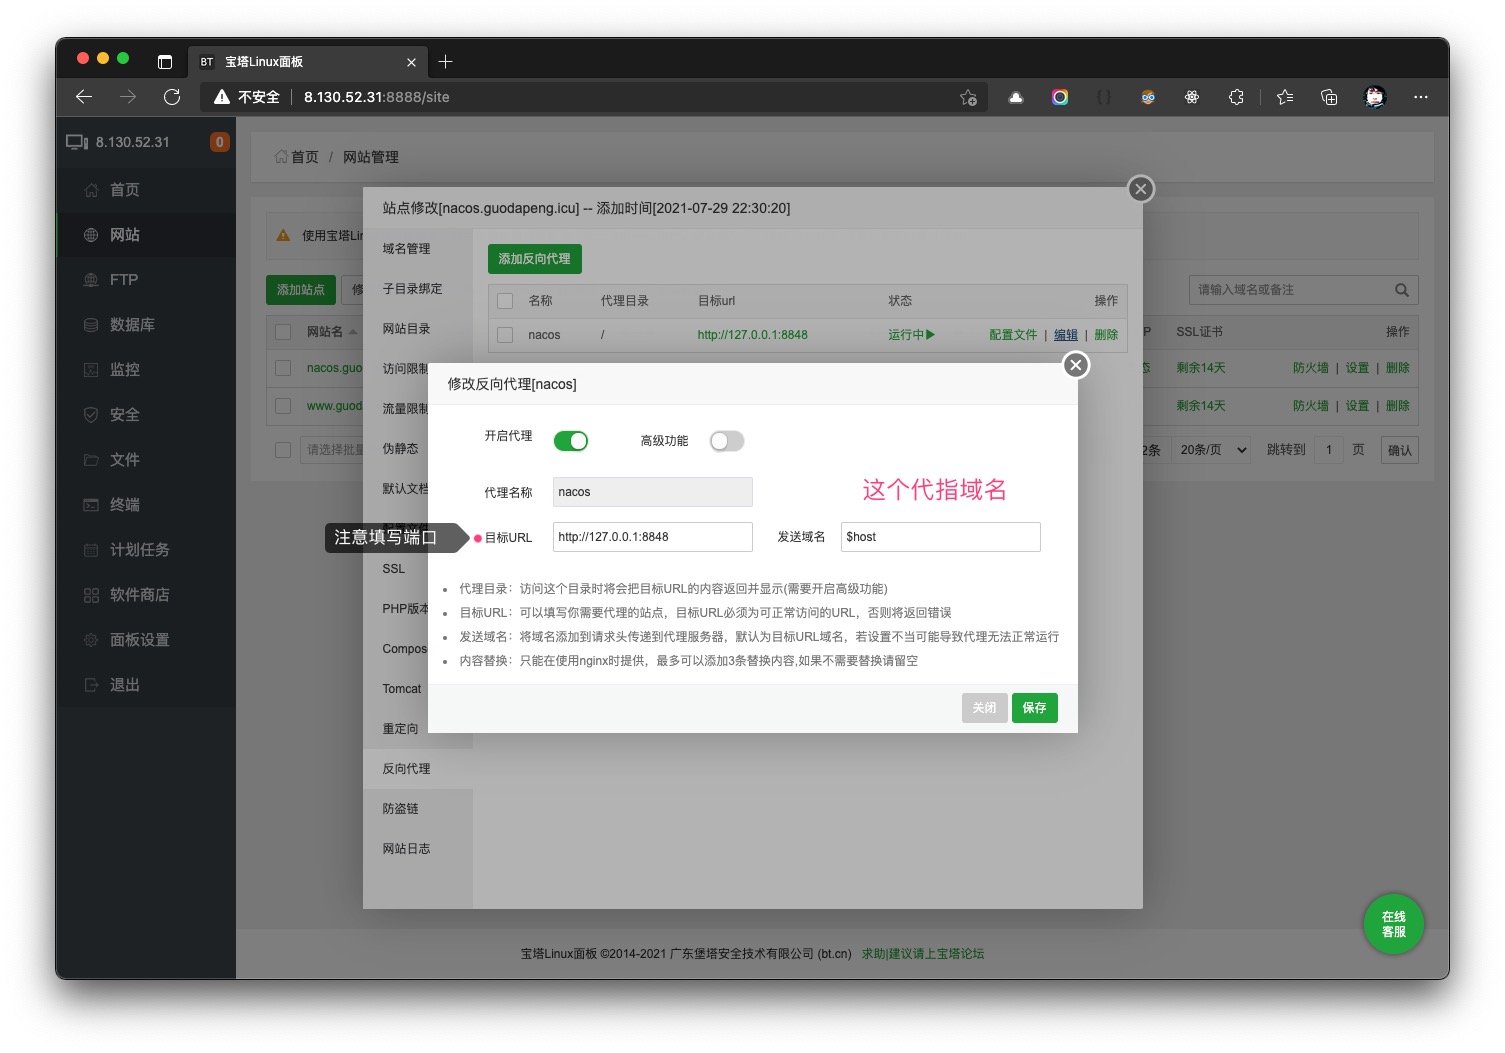Click the 添加反向代理 button
The height and width of the screenshot is (1053, 1505).
pyautogui.click(x=534, y=259)
